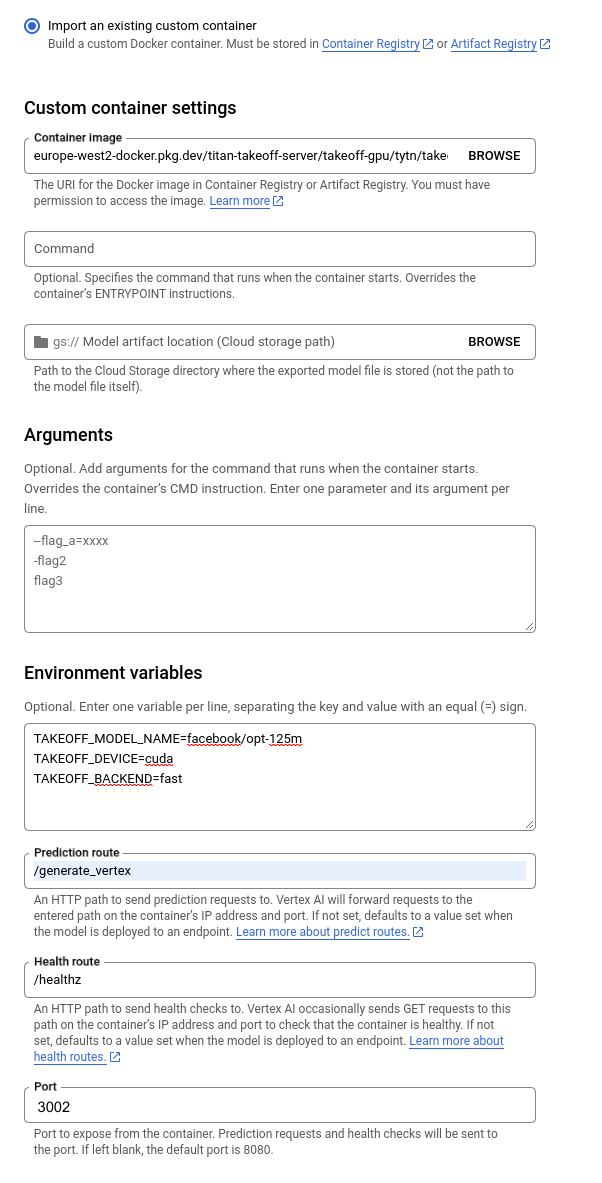This screenshot has width=602, height=1183.
Task: Open Learn more about image permissions
Action: pos(239,201)
